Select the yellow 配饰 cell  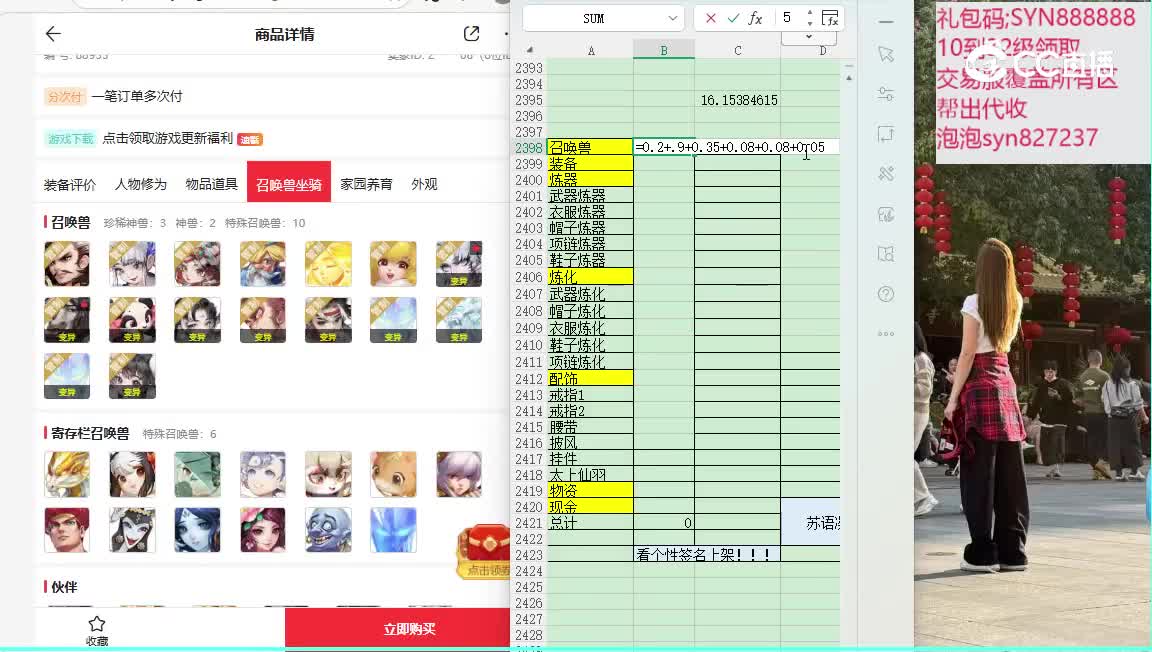click(x=590, y=379)
